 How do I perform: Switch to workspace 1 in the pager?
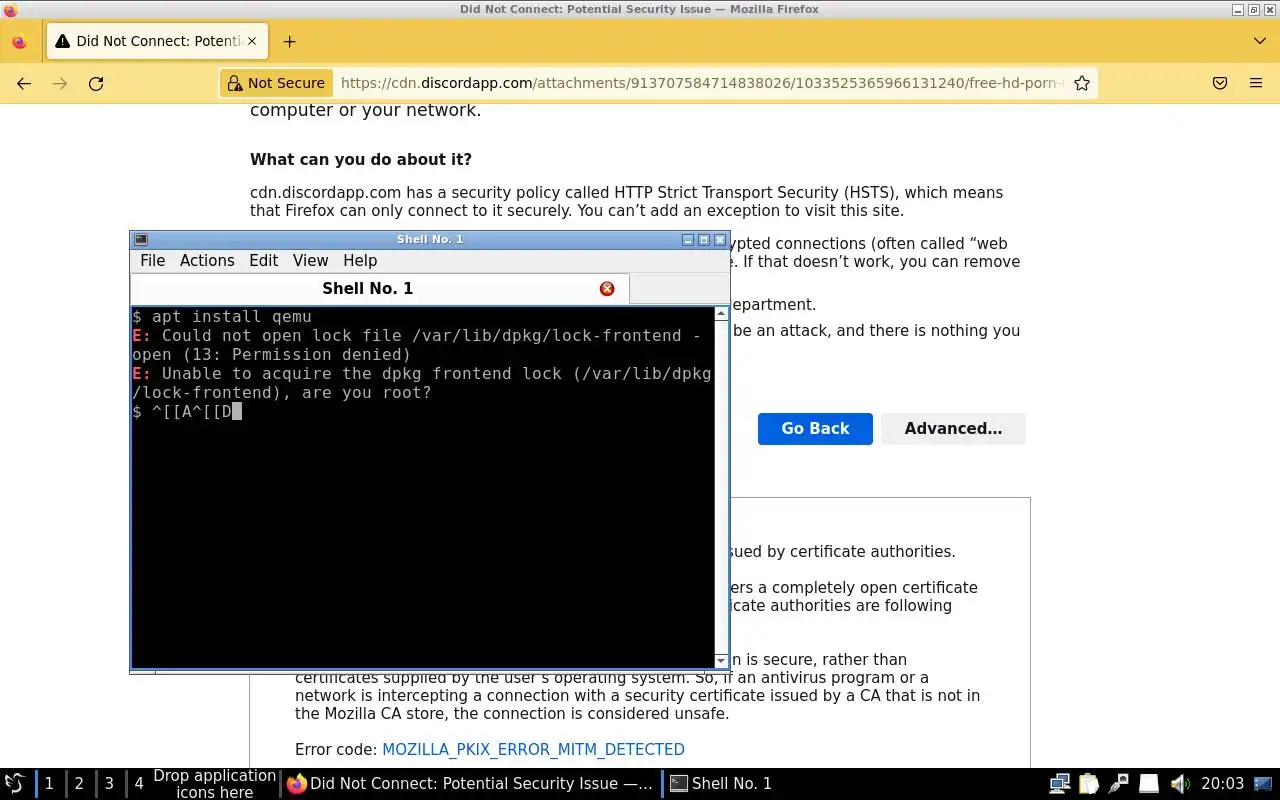[49, 783]
